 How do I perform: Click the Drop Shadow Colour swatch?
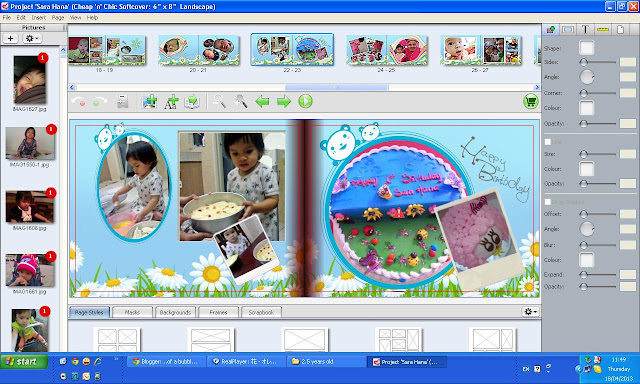tap(587, 260)
